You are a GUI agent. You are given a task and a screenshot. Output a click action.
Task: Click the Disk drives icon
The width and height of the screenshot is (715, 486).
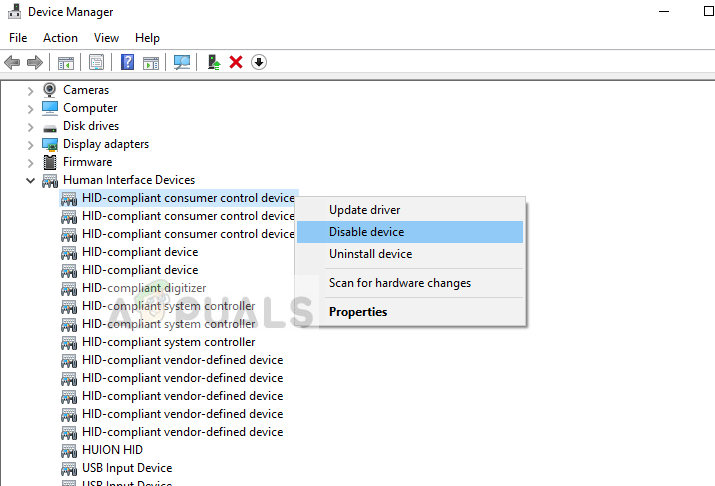tap(50, 128)
